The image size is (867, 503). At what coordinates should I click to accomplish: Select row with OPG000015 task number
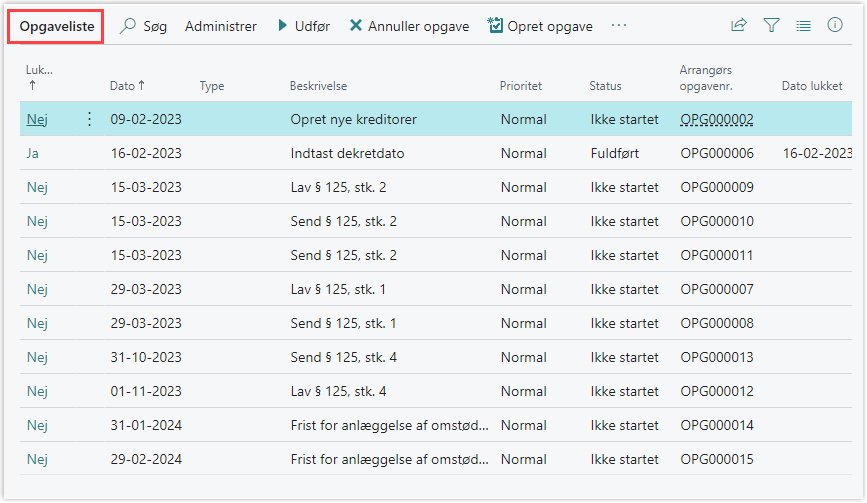pyautogui.click(x=716, y=459)
